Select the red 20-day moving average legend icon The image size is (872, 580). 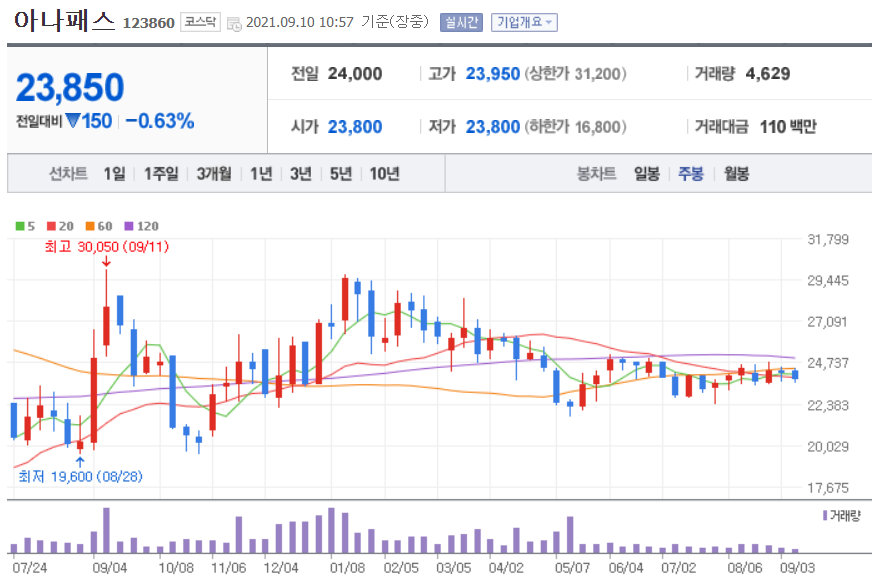51,226
